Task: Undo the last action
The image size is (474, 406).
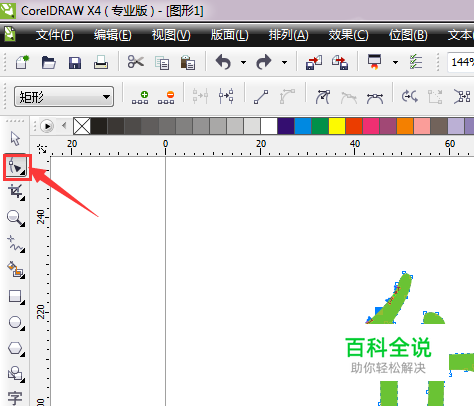Action: tap(223, 62)
